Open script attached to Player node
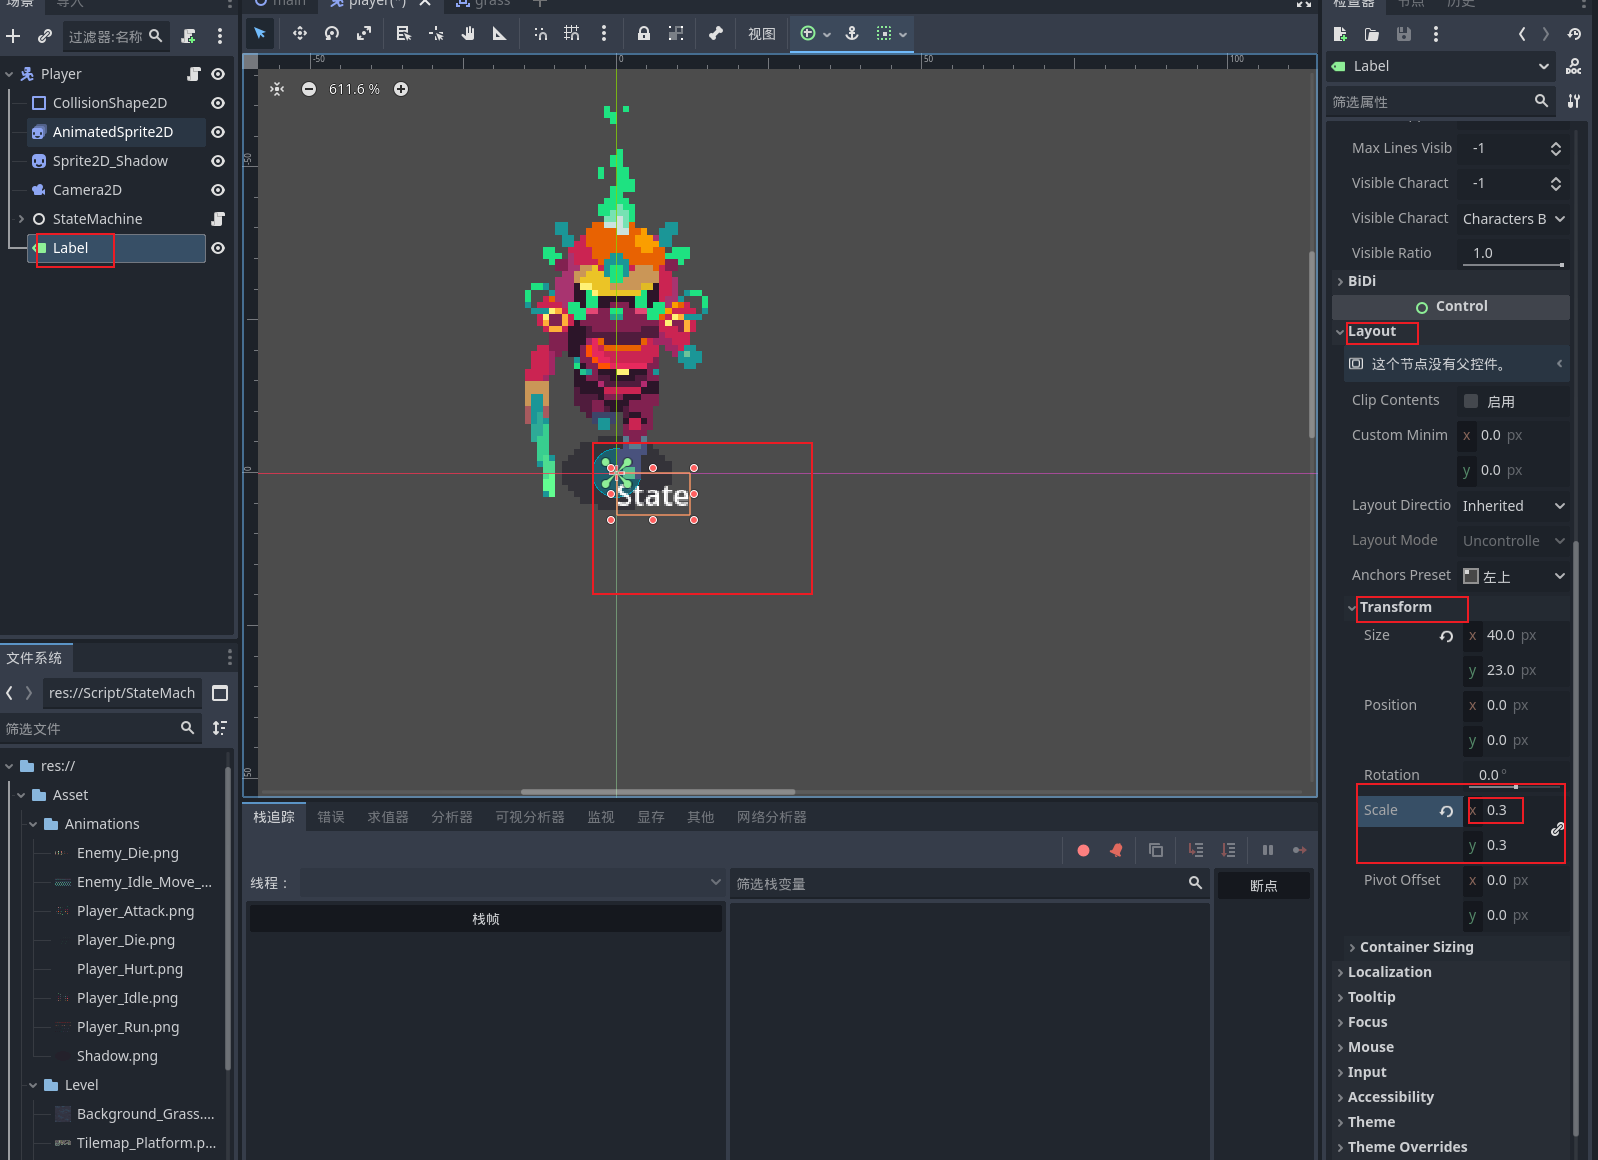The width and height of the screenshot is (1598, 1160). [194, 74]
